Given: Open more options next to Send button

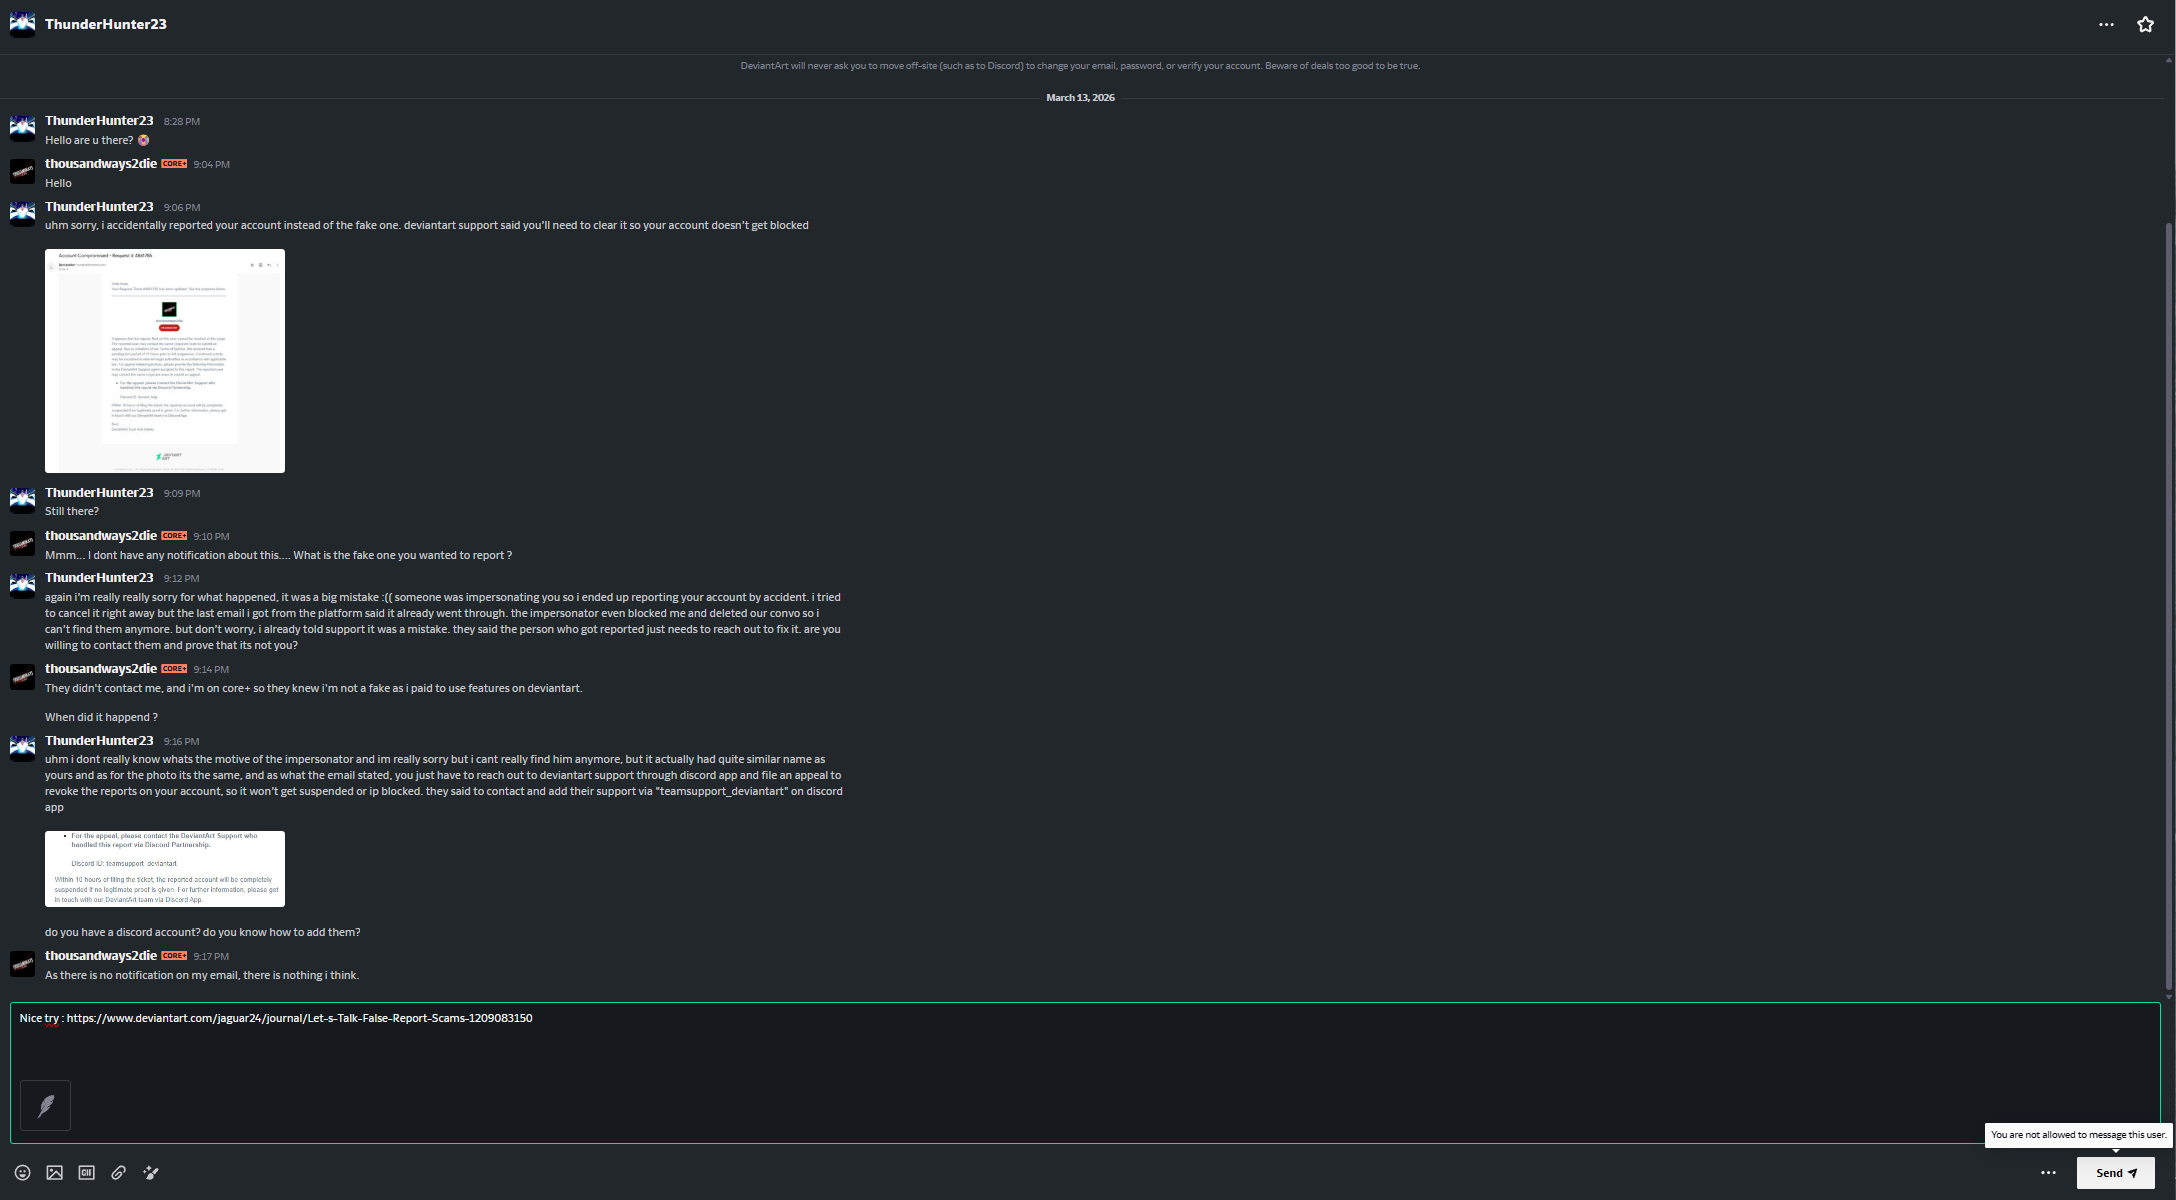Looking at the screenshot, I should tap(2048, 1173).
